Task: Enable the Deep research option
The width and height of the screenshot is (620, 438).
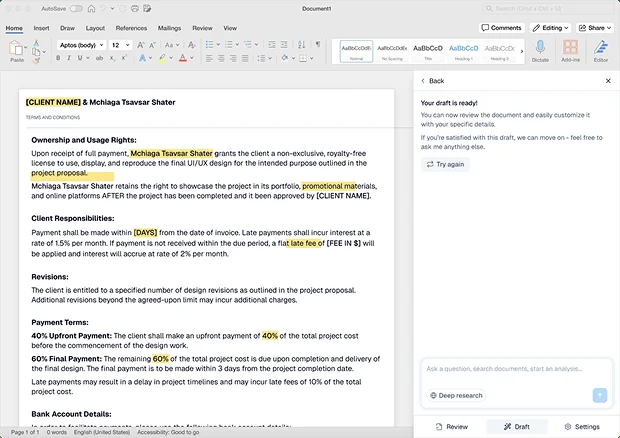Action: coord(455,395)
